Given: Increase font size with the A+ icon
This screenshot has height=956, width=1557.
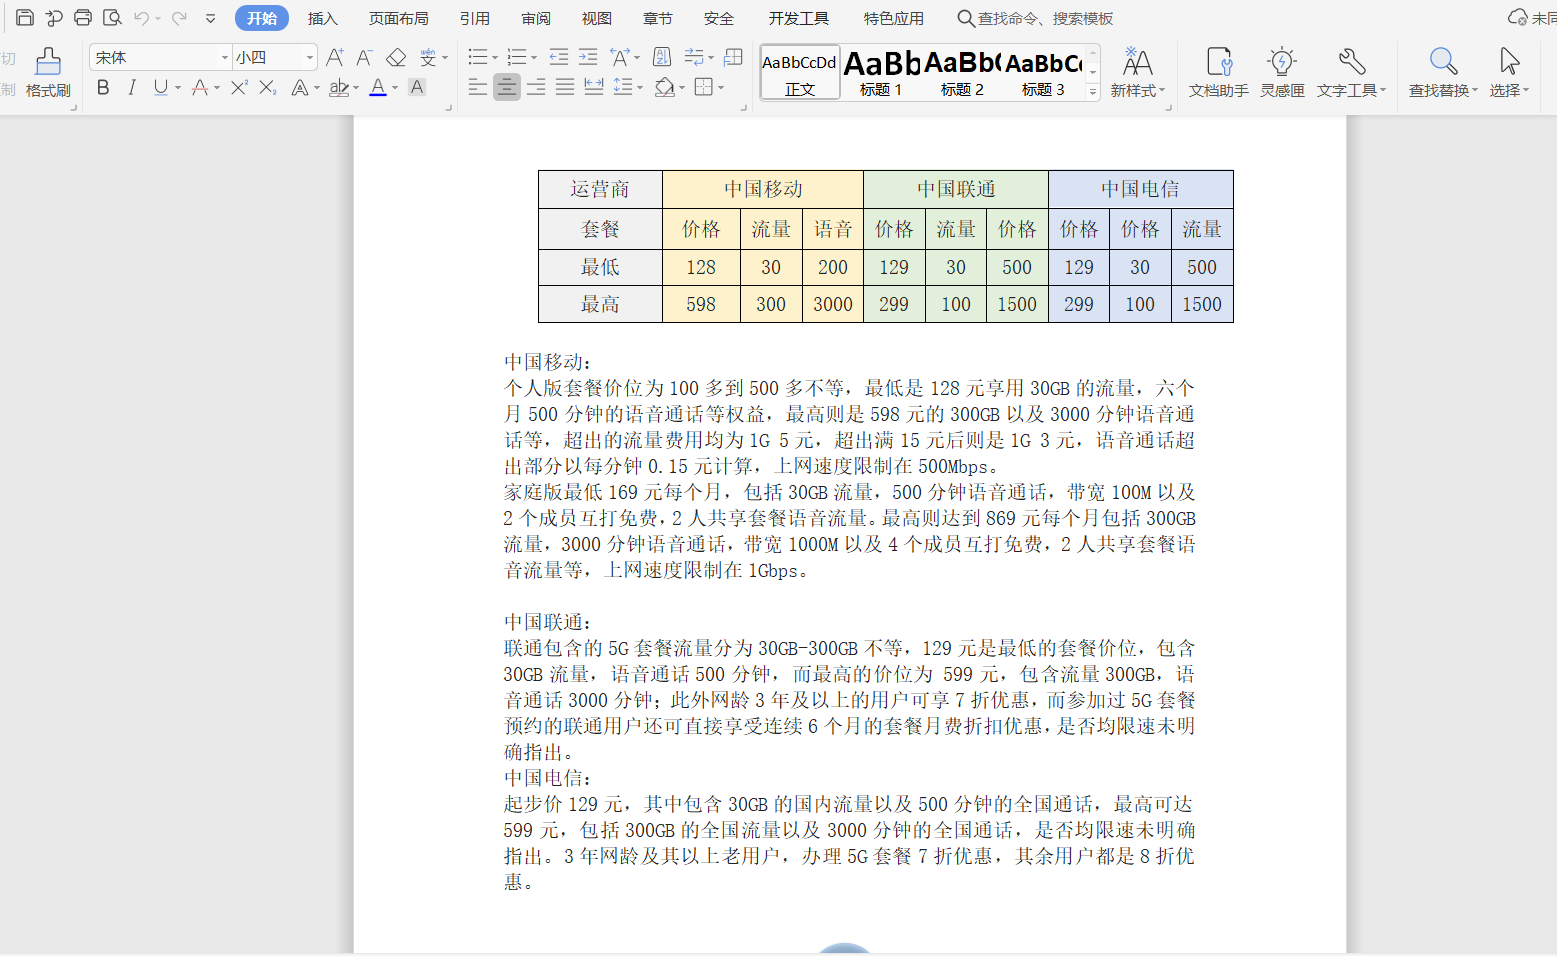Looking at the screenshot, I should pyautogui.click(x=335, y=58).
